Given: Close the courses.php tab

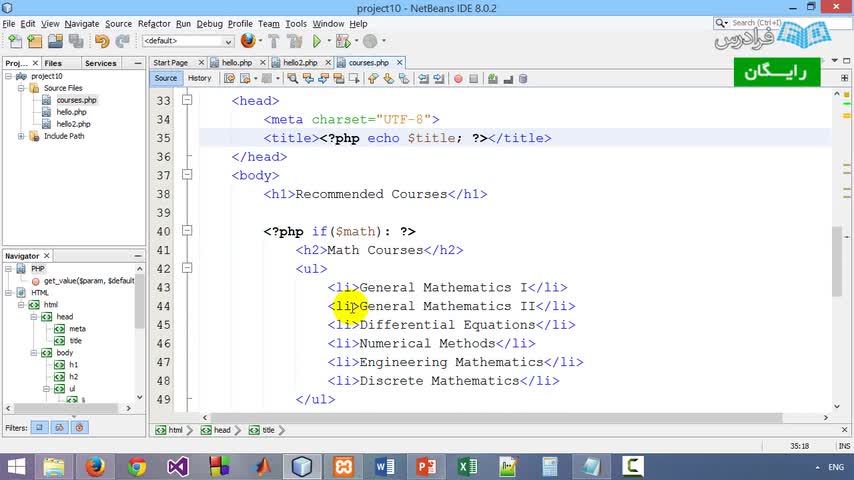Looking at the screenshot, I should [x=399, y=63].
